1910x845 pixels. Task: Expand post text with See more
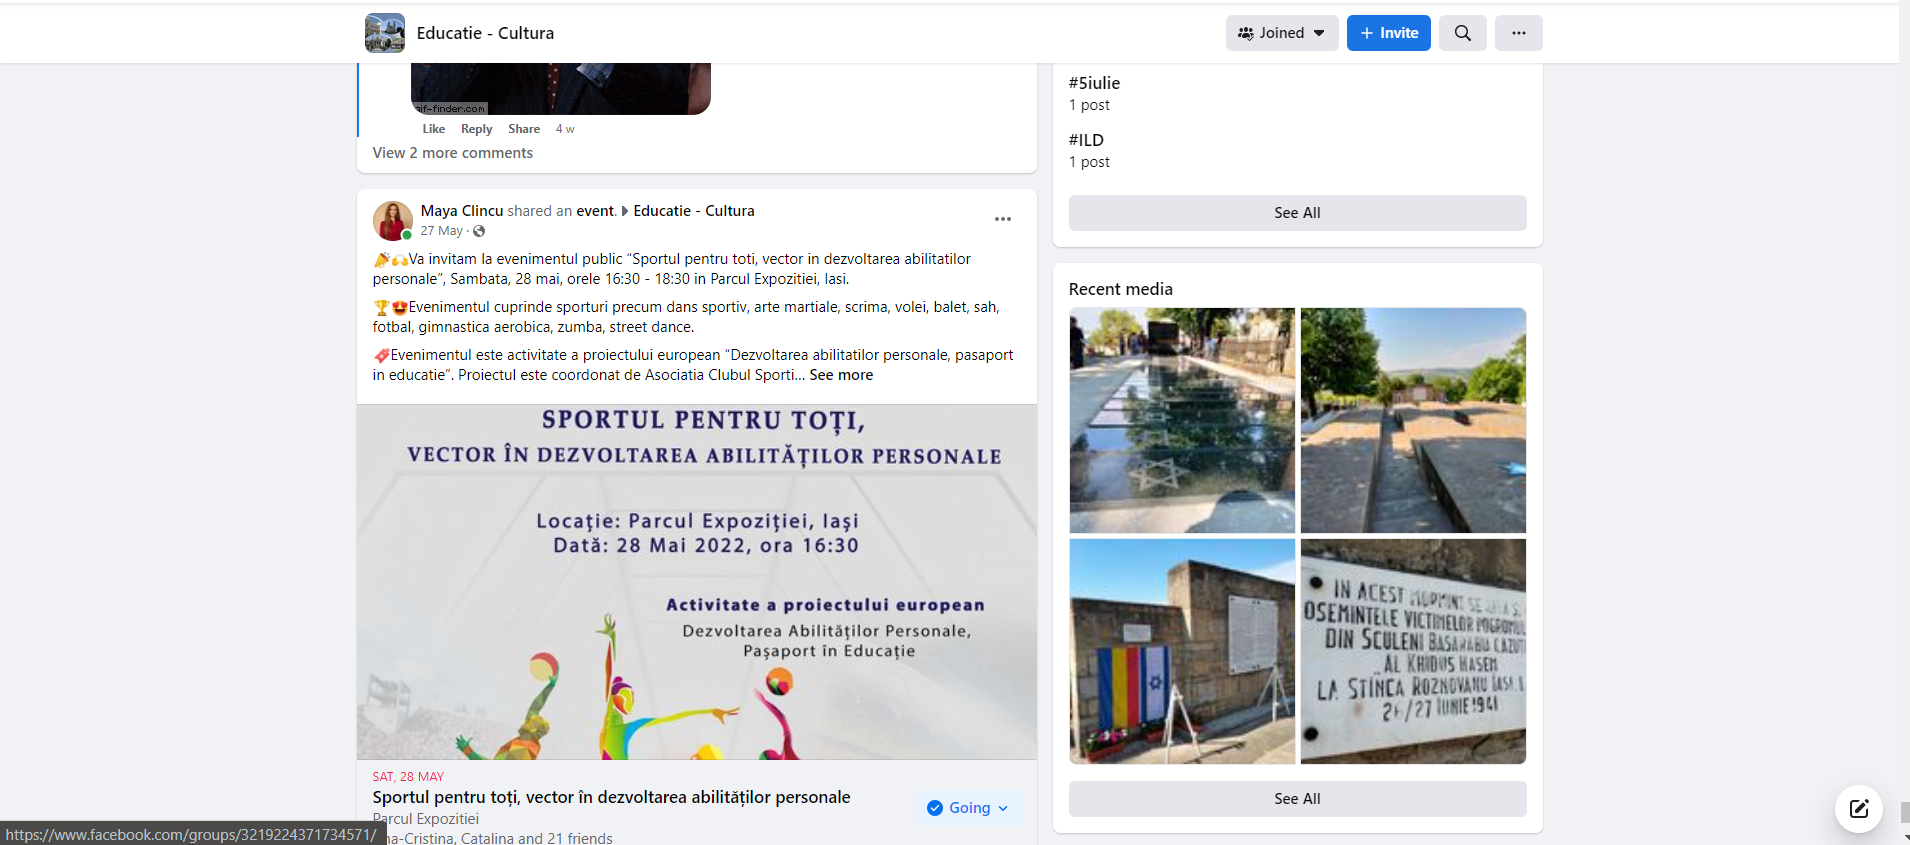click(x=841, y=375)
